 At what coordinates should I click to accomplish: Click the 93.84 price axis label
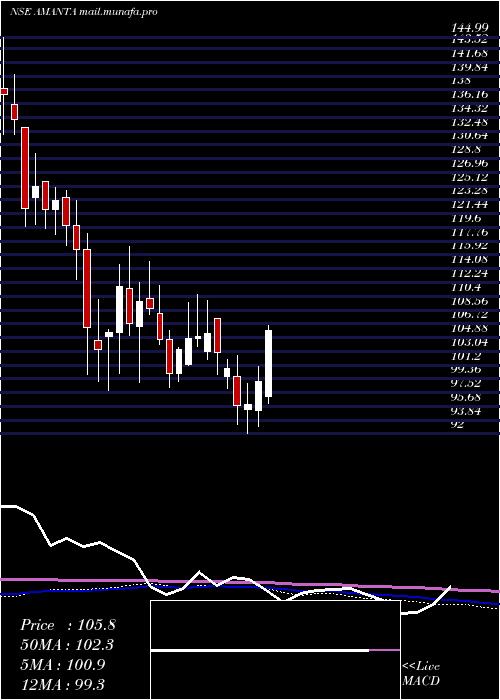click(467, 411)
